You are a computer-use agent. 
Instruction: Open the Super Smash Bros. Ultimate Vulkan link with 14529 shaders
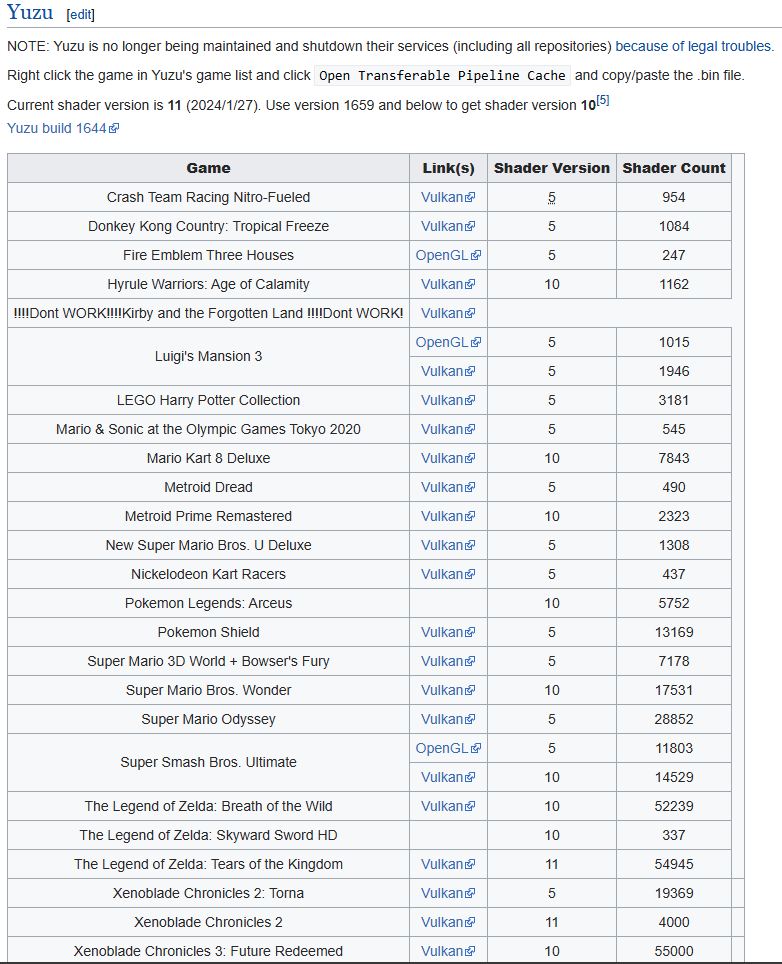448,777
